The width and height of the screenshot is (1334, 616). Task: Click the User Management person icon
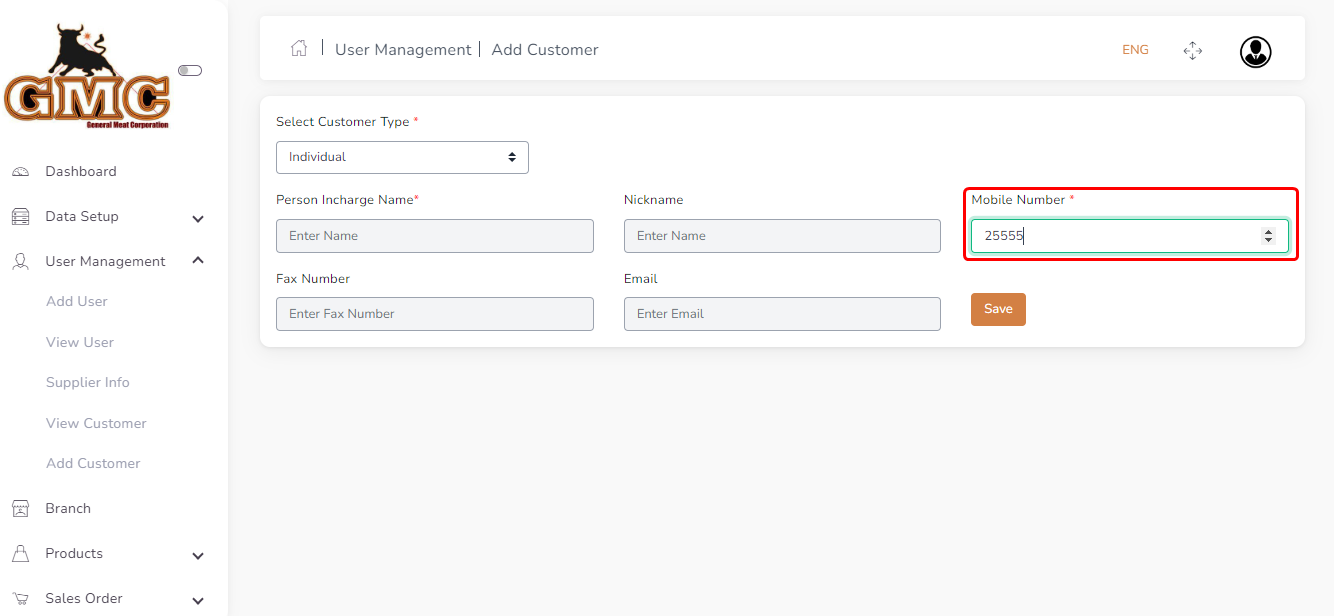[x=20, y=262]
